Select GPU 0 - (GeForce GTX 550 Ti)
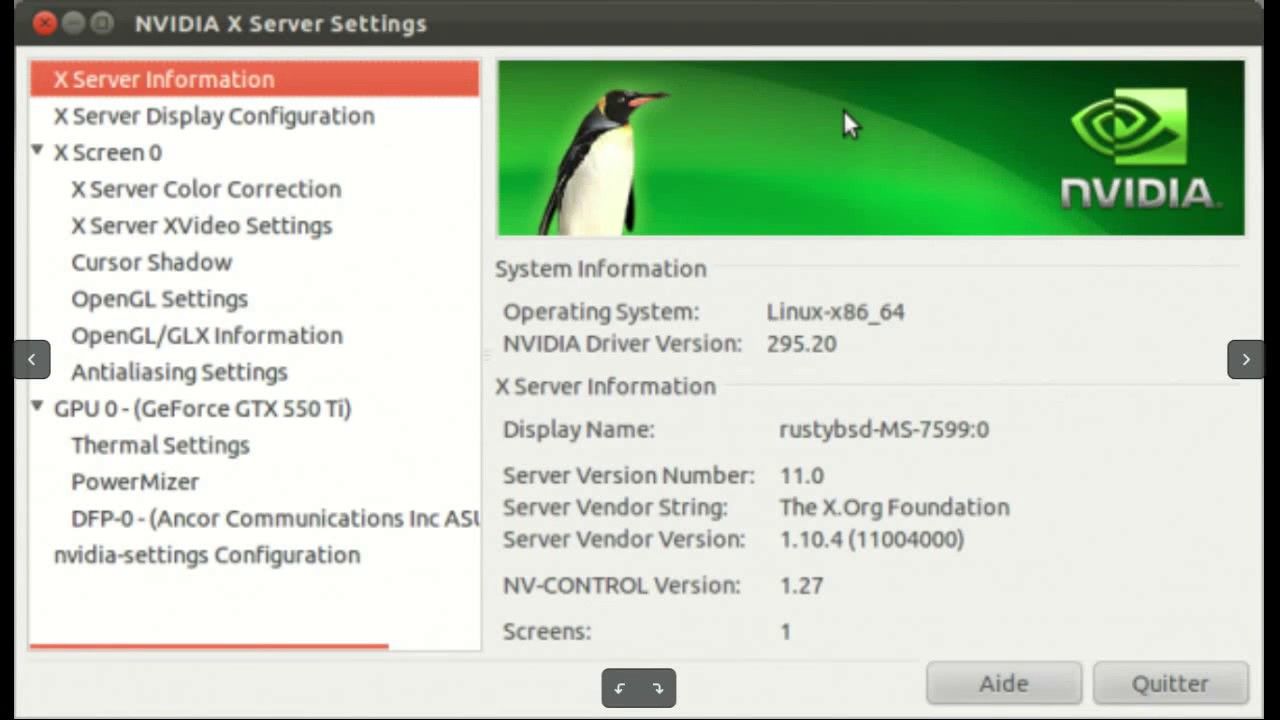 tap(203, 409)
